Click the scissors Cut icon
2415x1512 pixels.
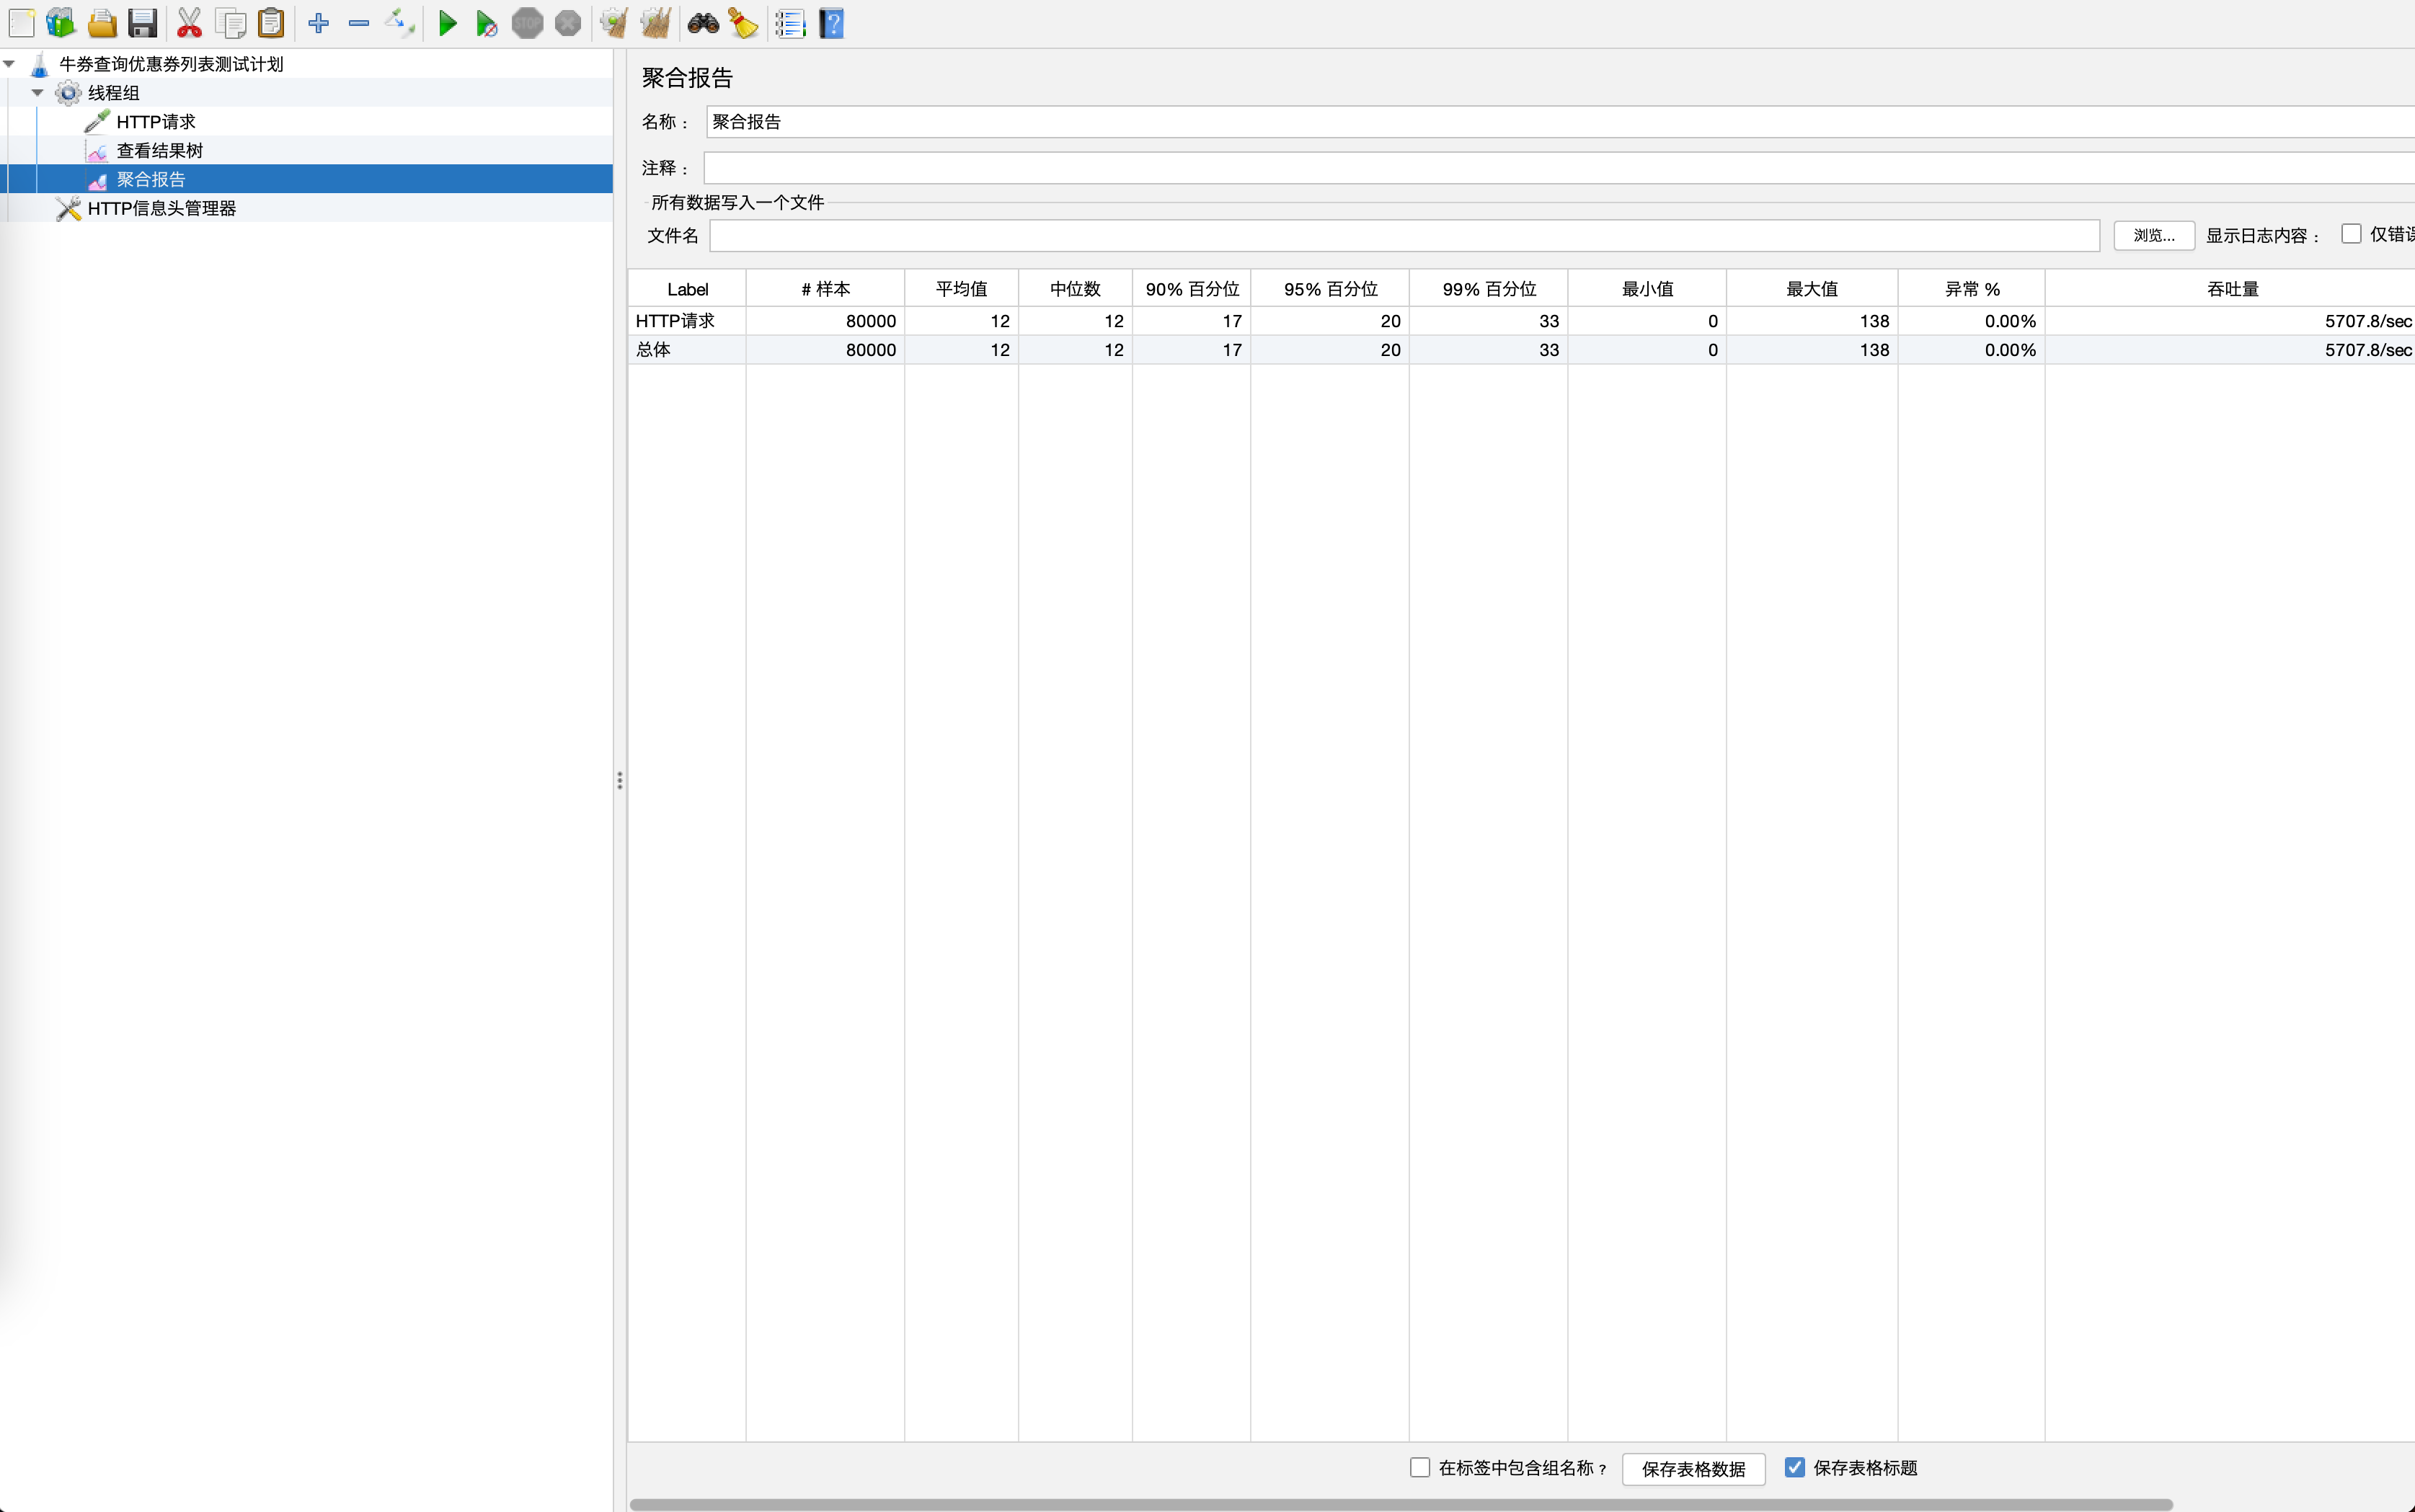tap(189, 23)
